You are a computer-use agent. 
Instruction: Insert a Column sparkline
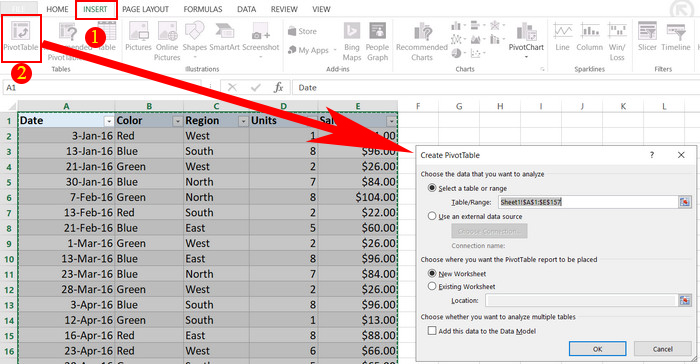tap(590, 38)
